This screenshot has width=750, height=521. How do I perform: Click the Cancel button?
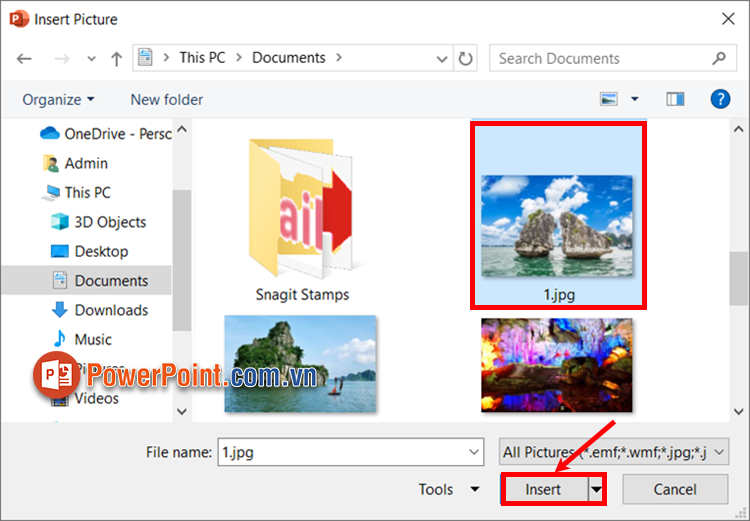coord(675,489)
